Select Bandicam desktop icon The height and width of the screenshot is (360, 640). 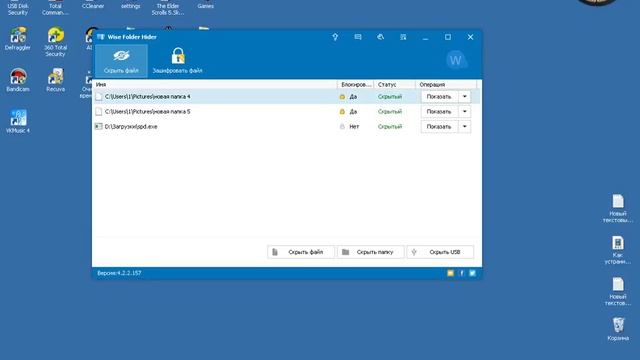point(18,80)
